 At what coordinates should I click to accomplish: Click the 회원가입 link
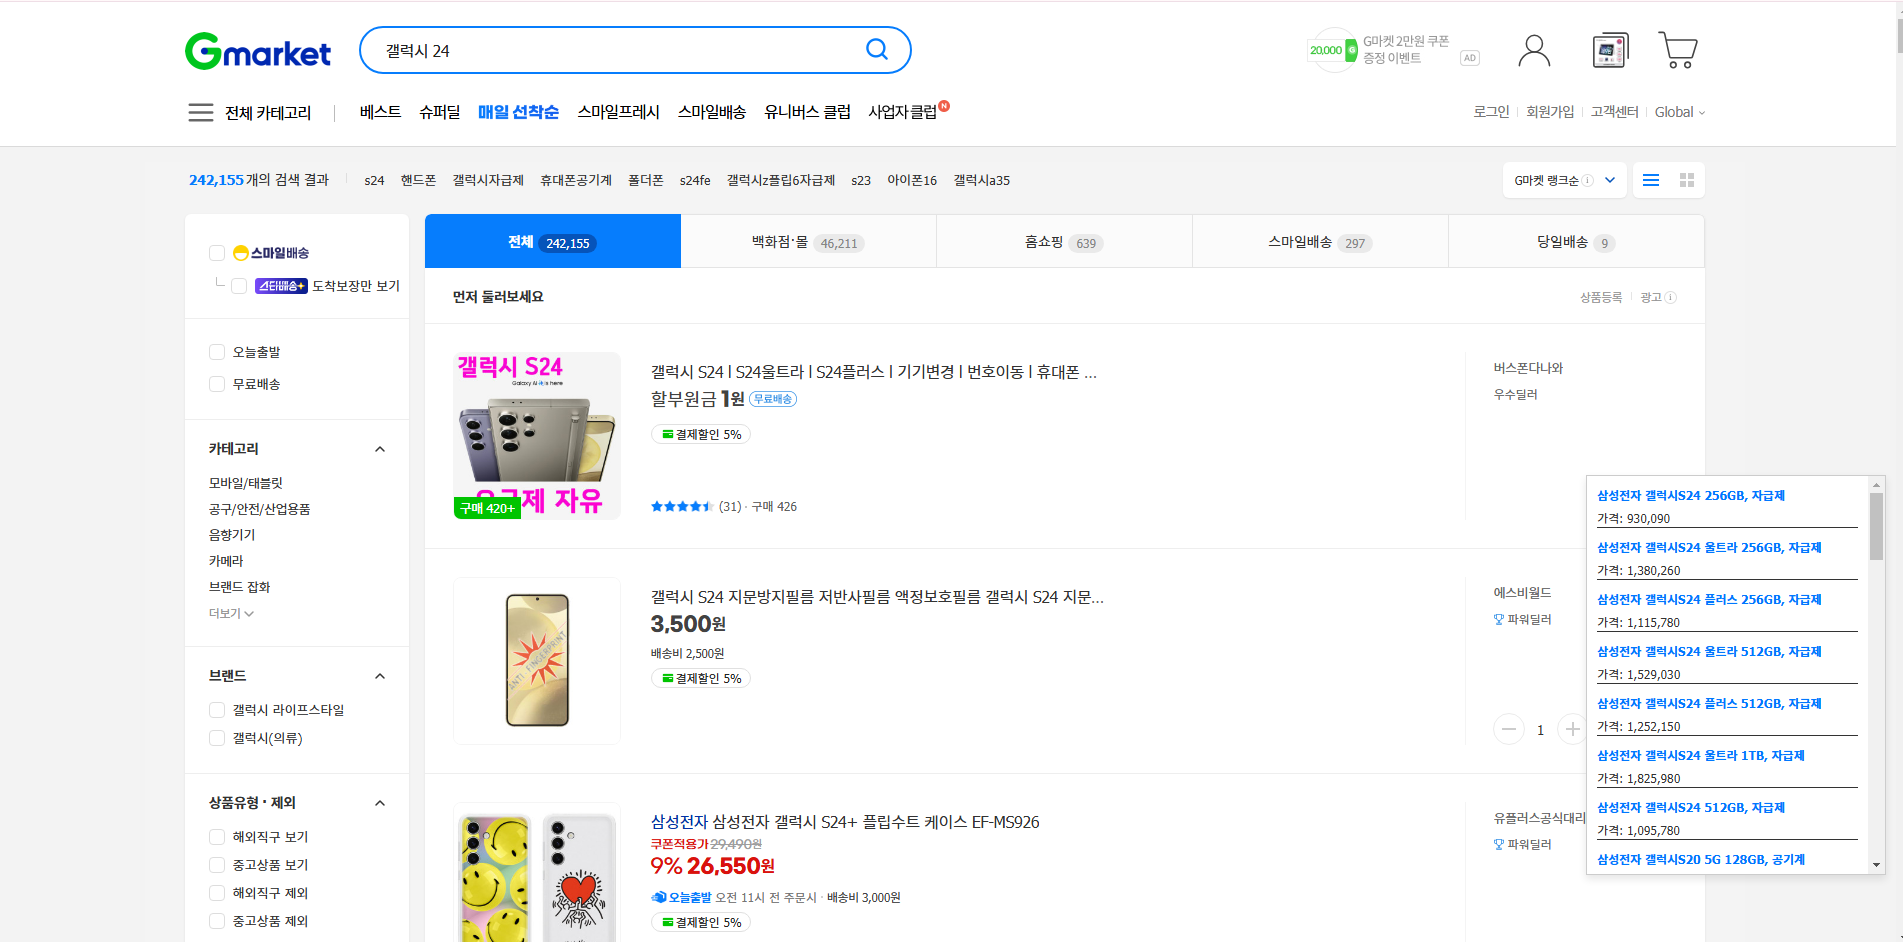click(1550, 112)
